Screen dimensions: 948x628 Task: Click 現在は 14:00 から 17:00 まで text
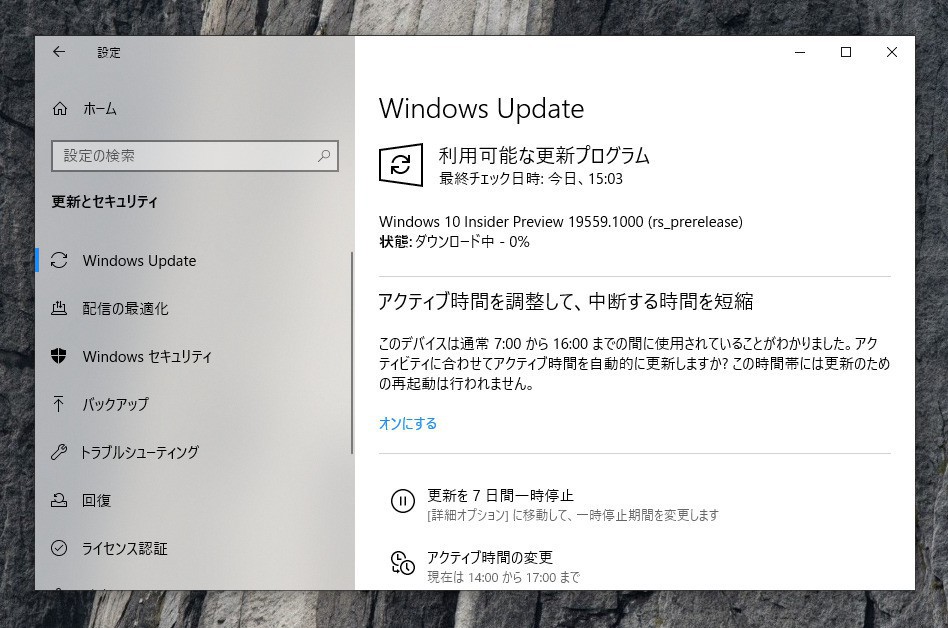point(504,577)
